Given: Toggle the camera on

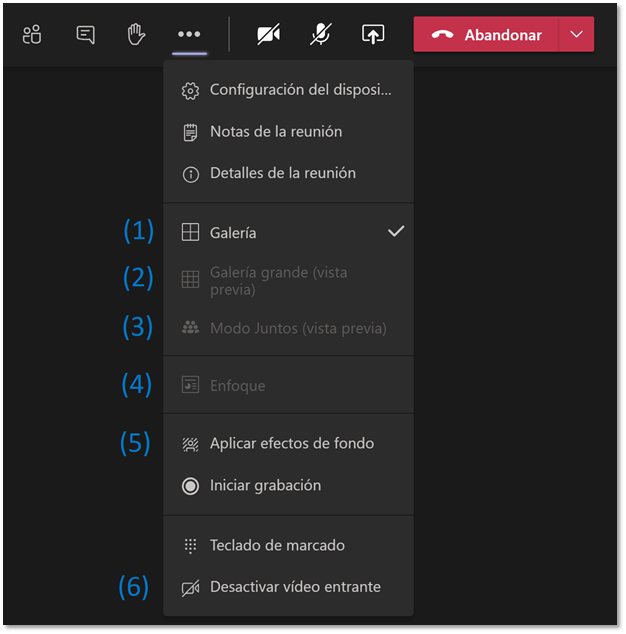Looking at the screenshot, I should coord(269,34).
